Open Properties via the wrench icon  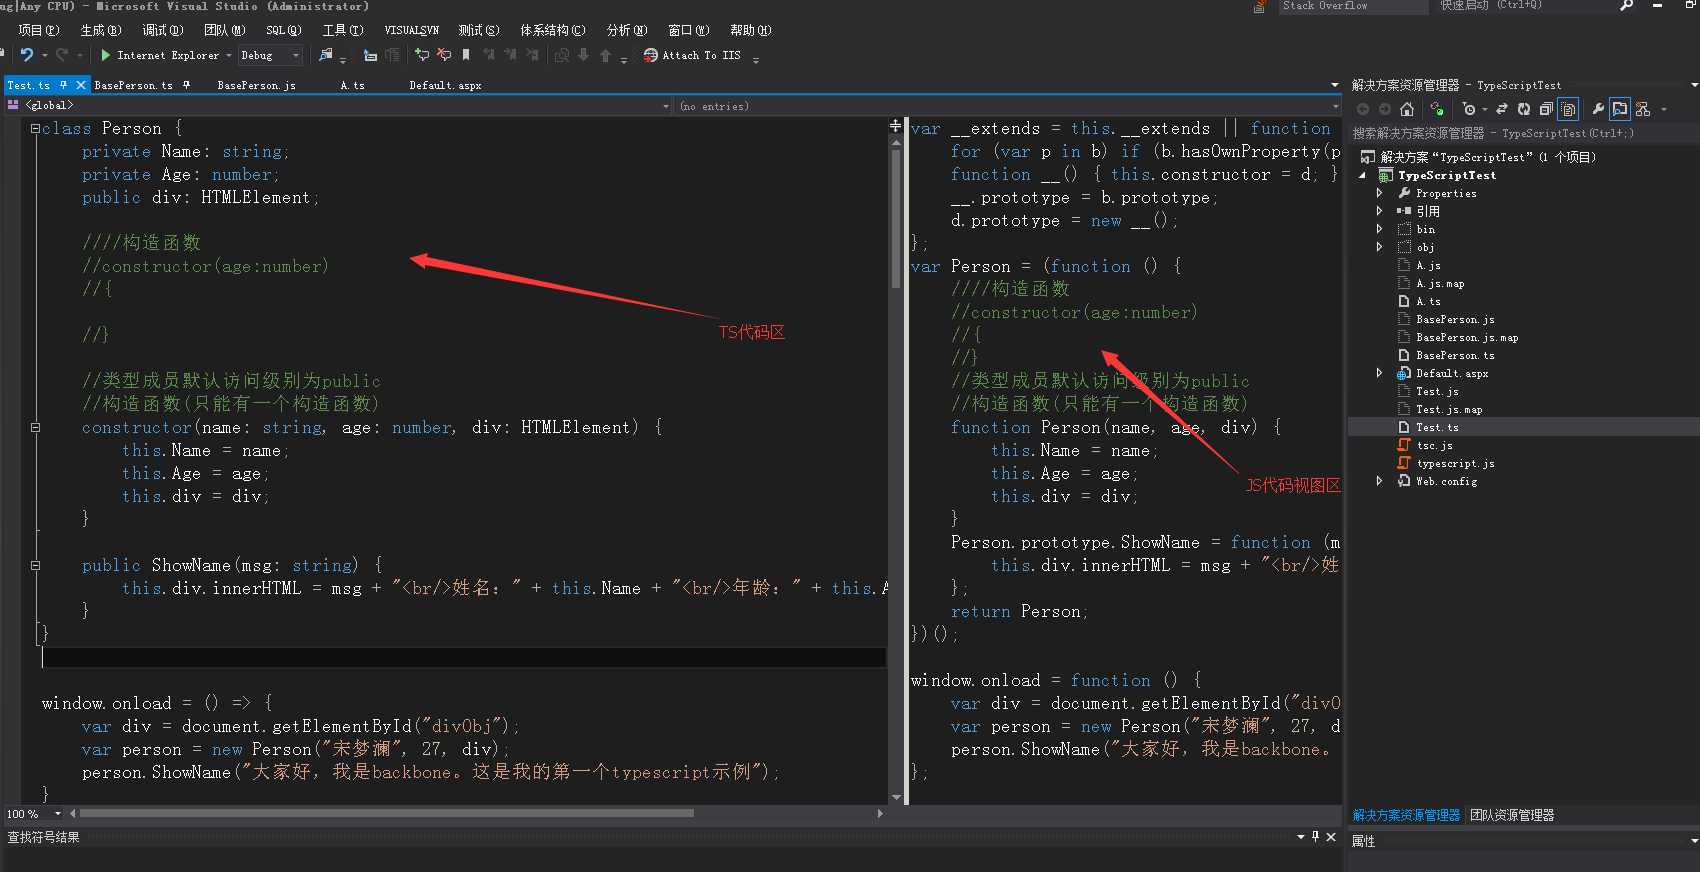(1598, 109)
